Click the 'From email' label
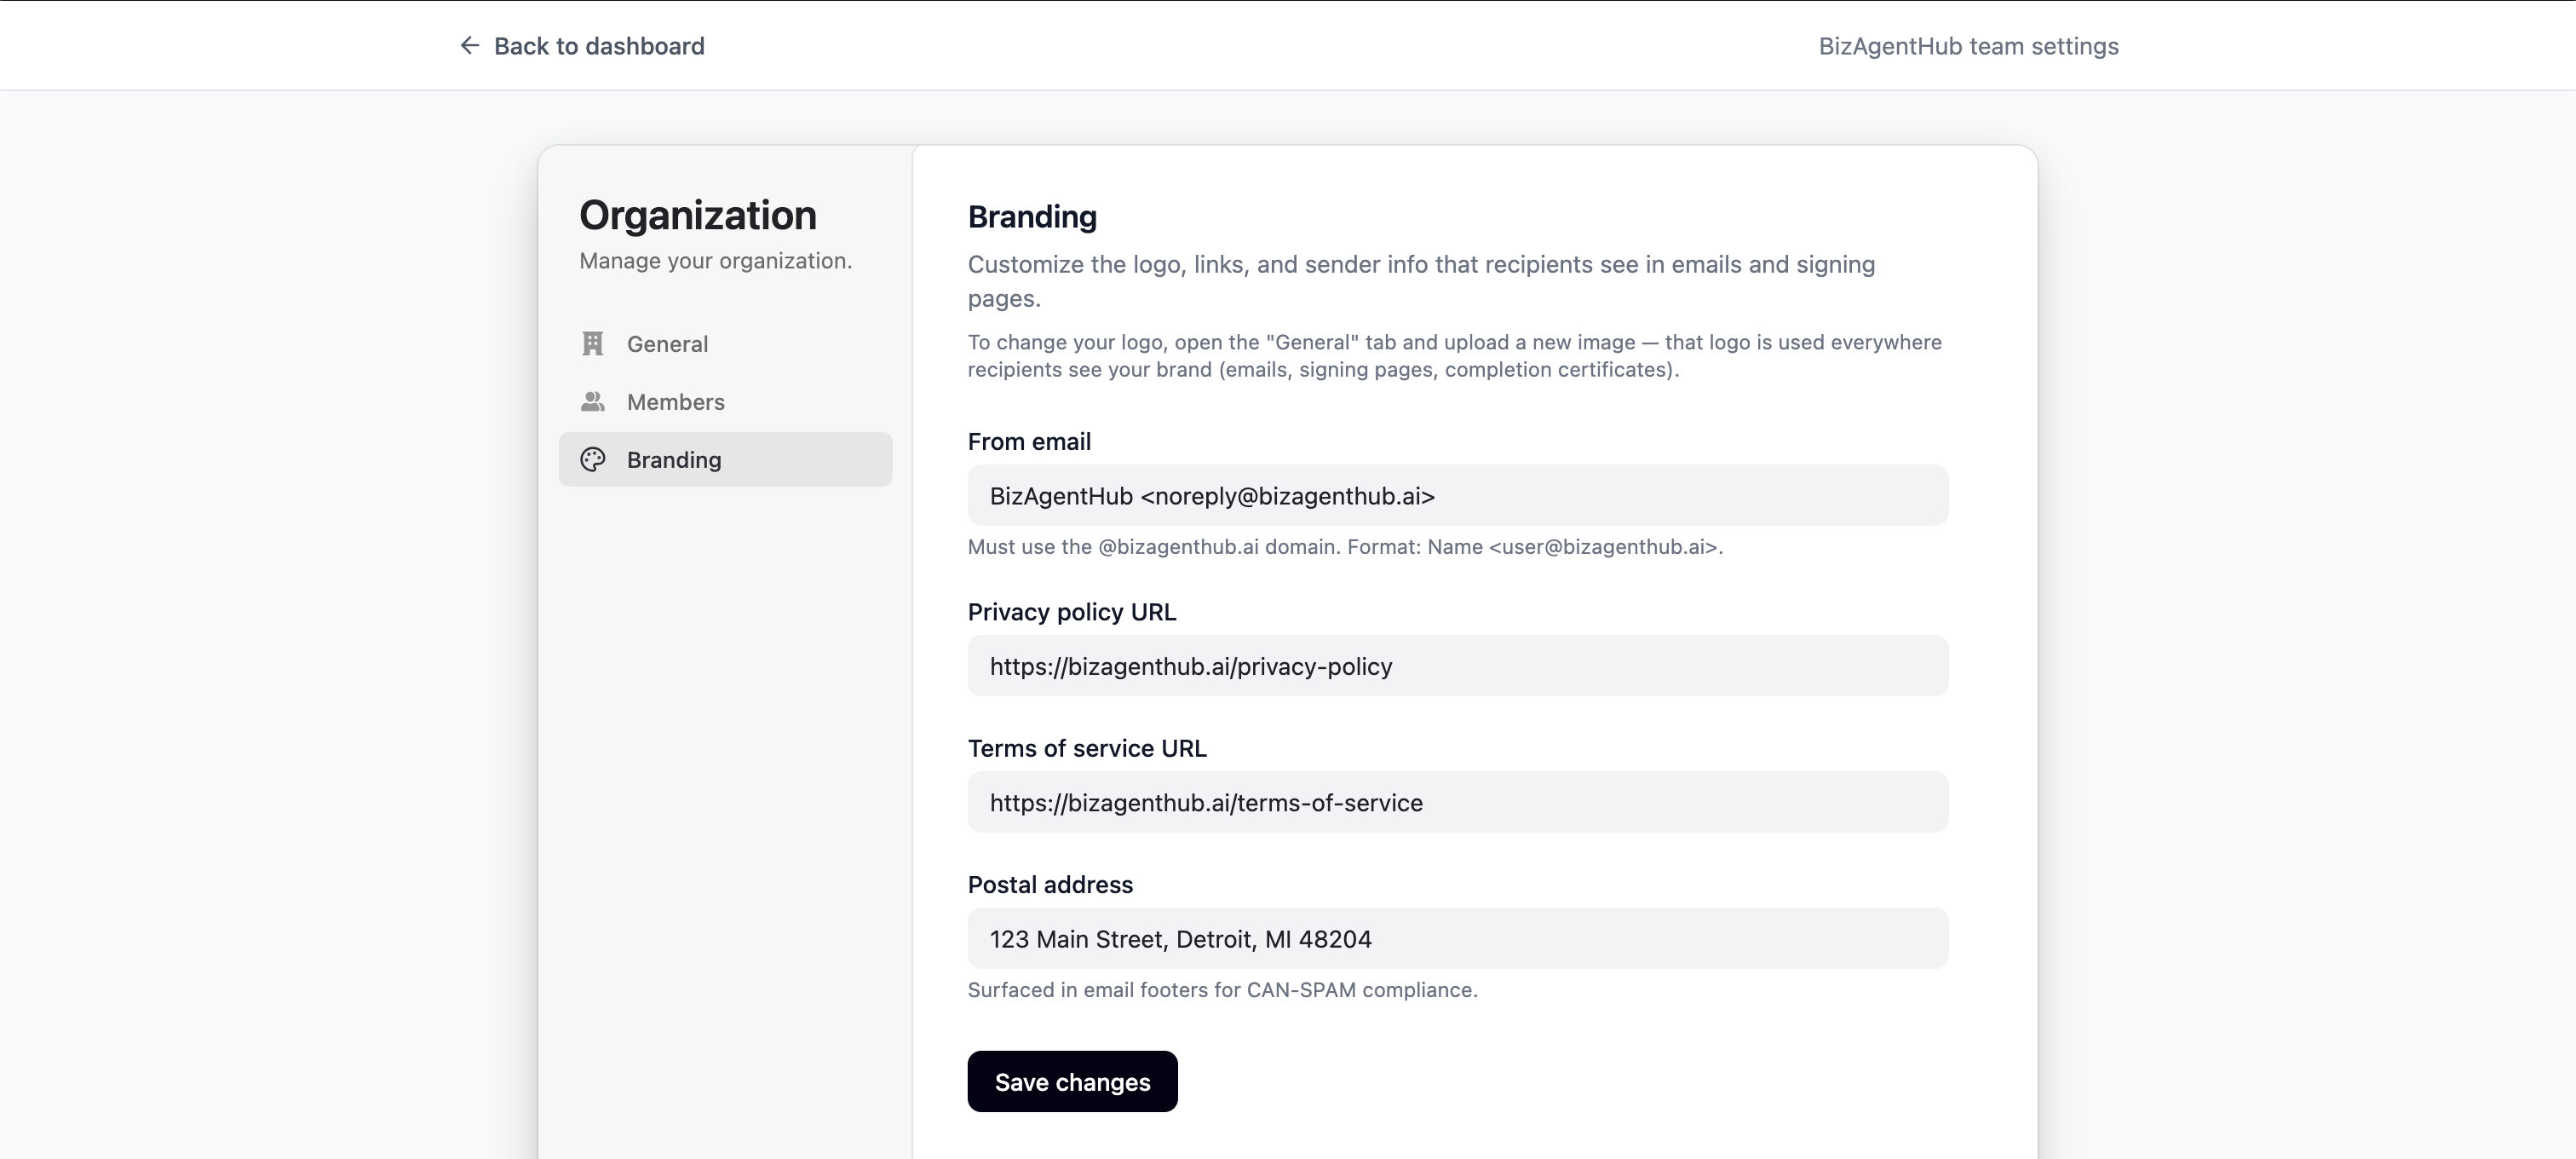 [1029, 442]
